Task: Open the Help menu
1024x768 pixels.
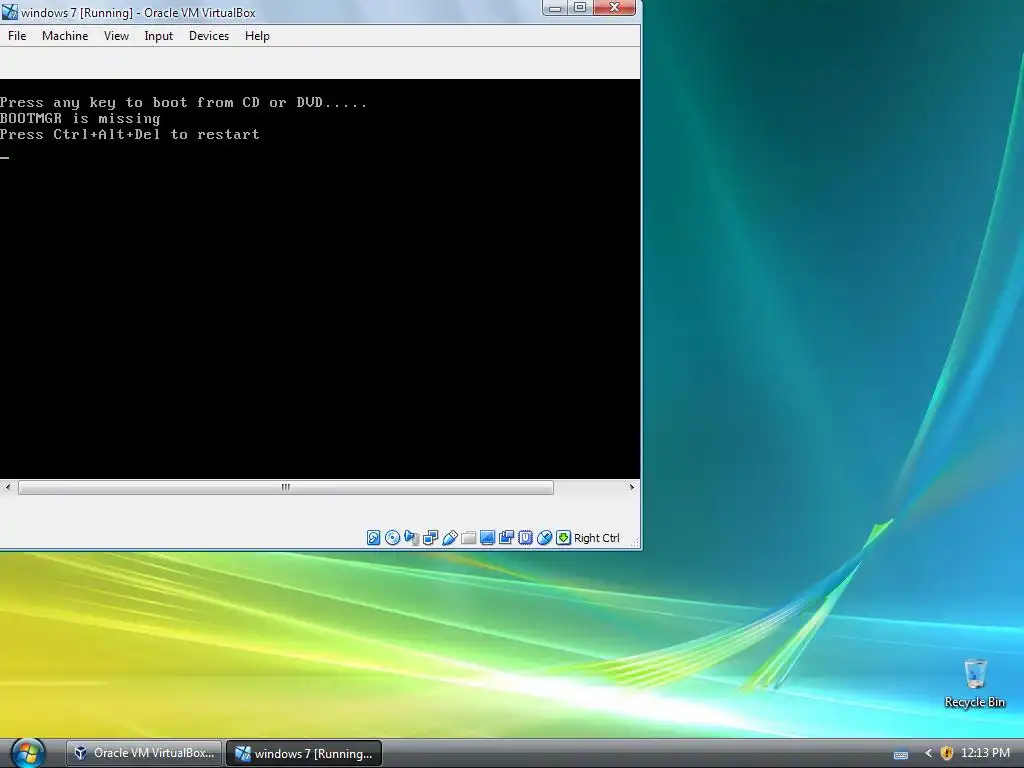Action: pos(257,36)
